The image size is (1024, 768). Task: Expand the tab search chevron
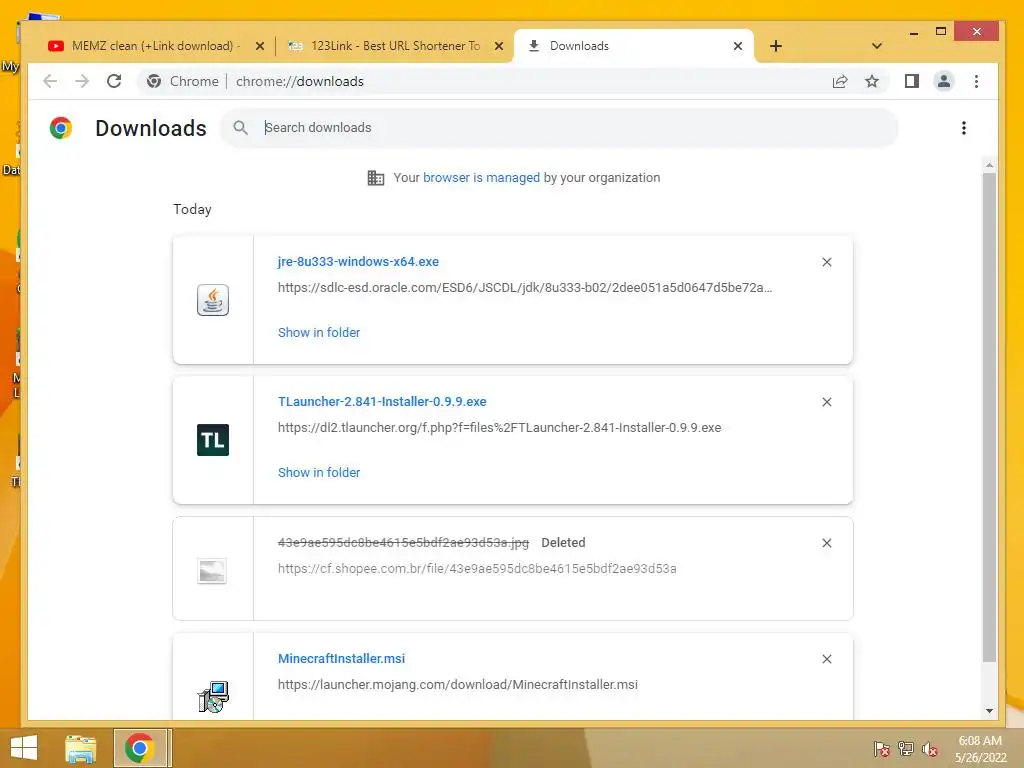coord(876,46)
